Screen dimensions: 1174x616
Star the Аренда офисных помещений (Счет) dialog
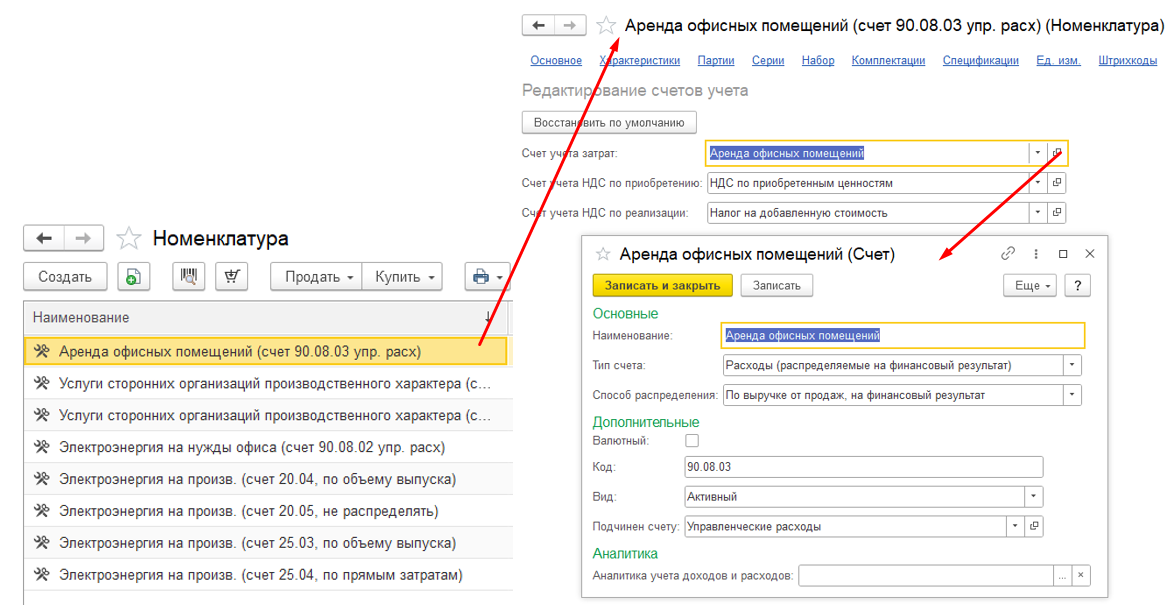[603, 254]
